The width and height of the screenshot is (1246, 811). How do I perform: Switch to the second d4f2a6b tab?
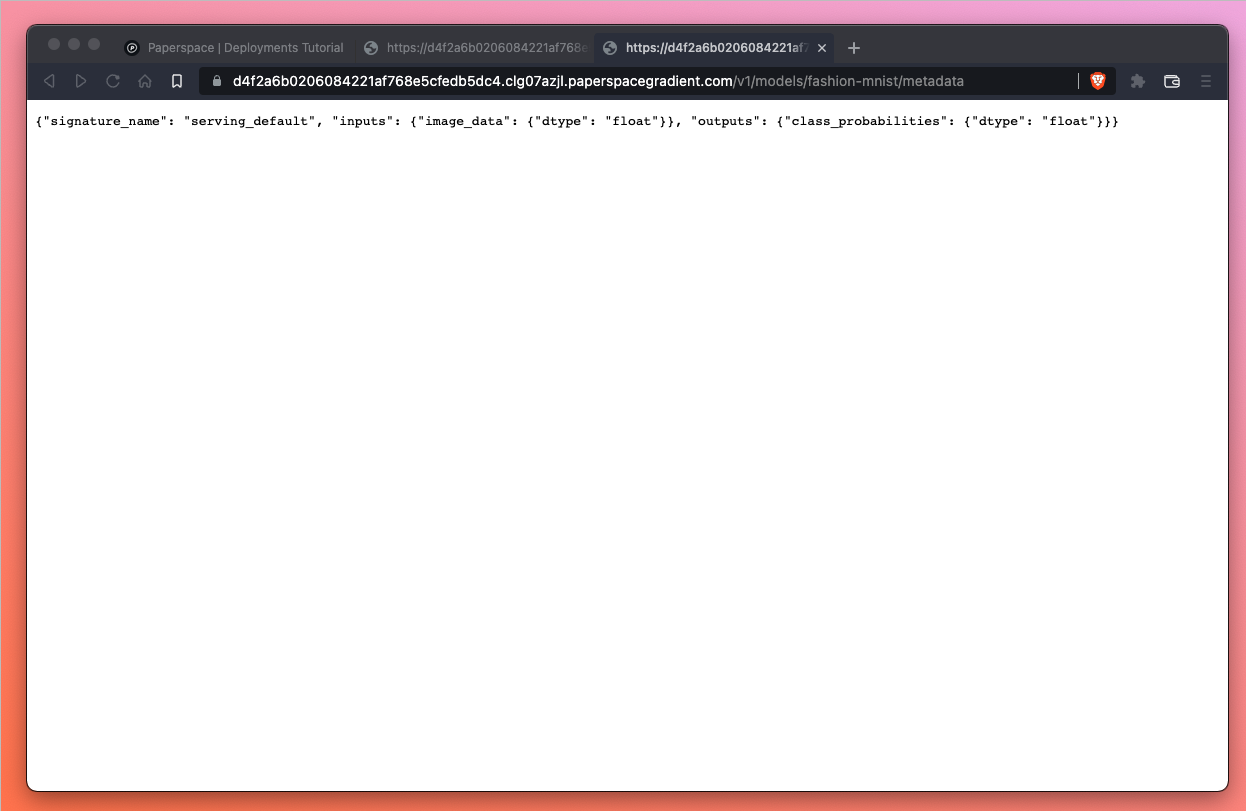click(x=475, y=48)
